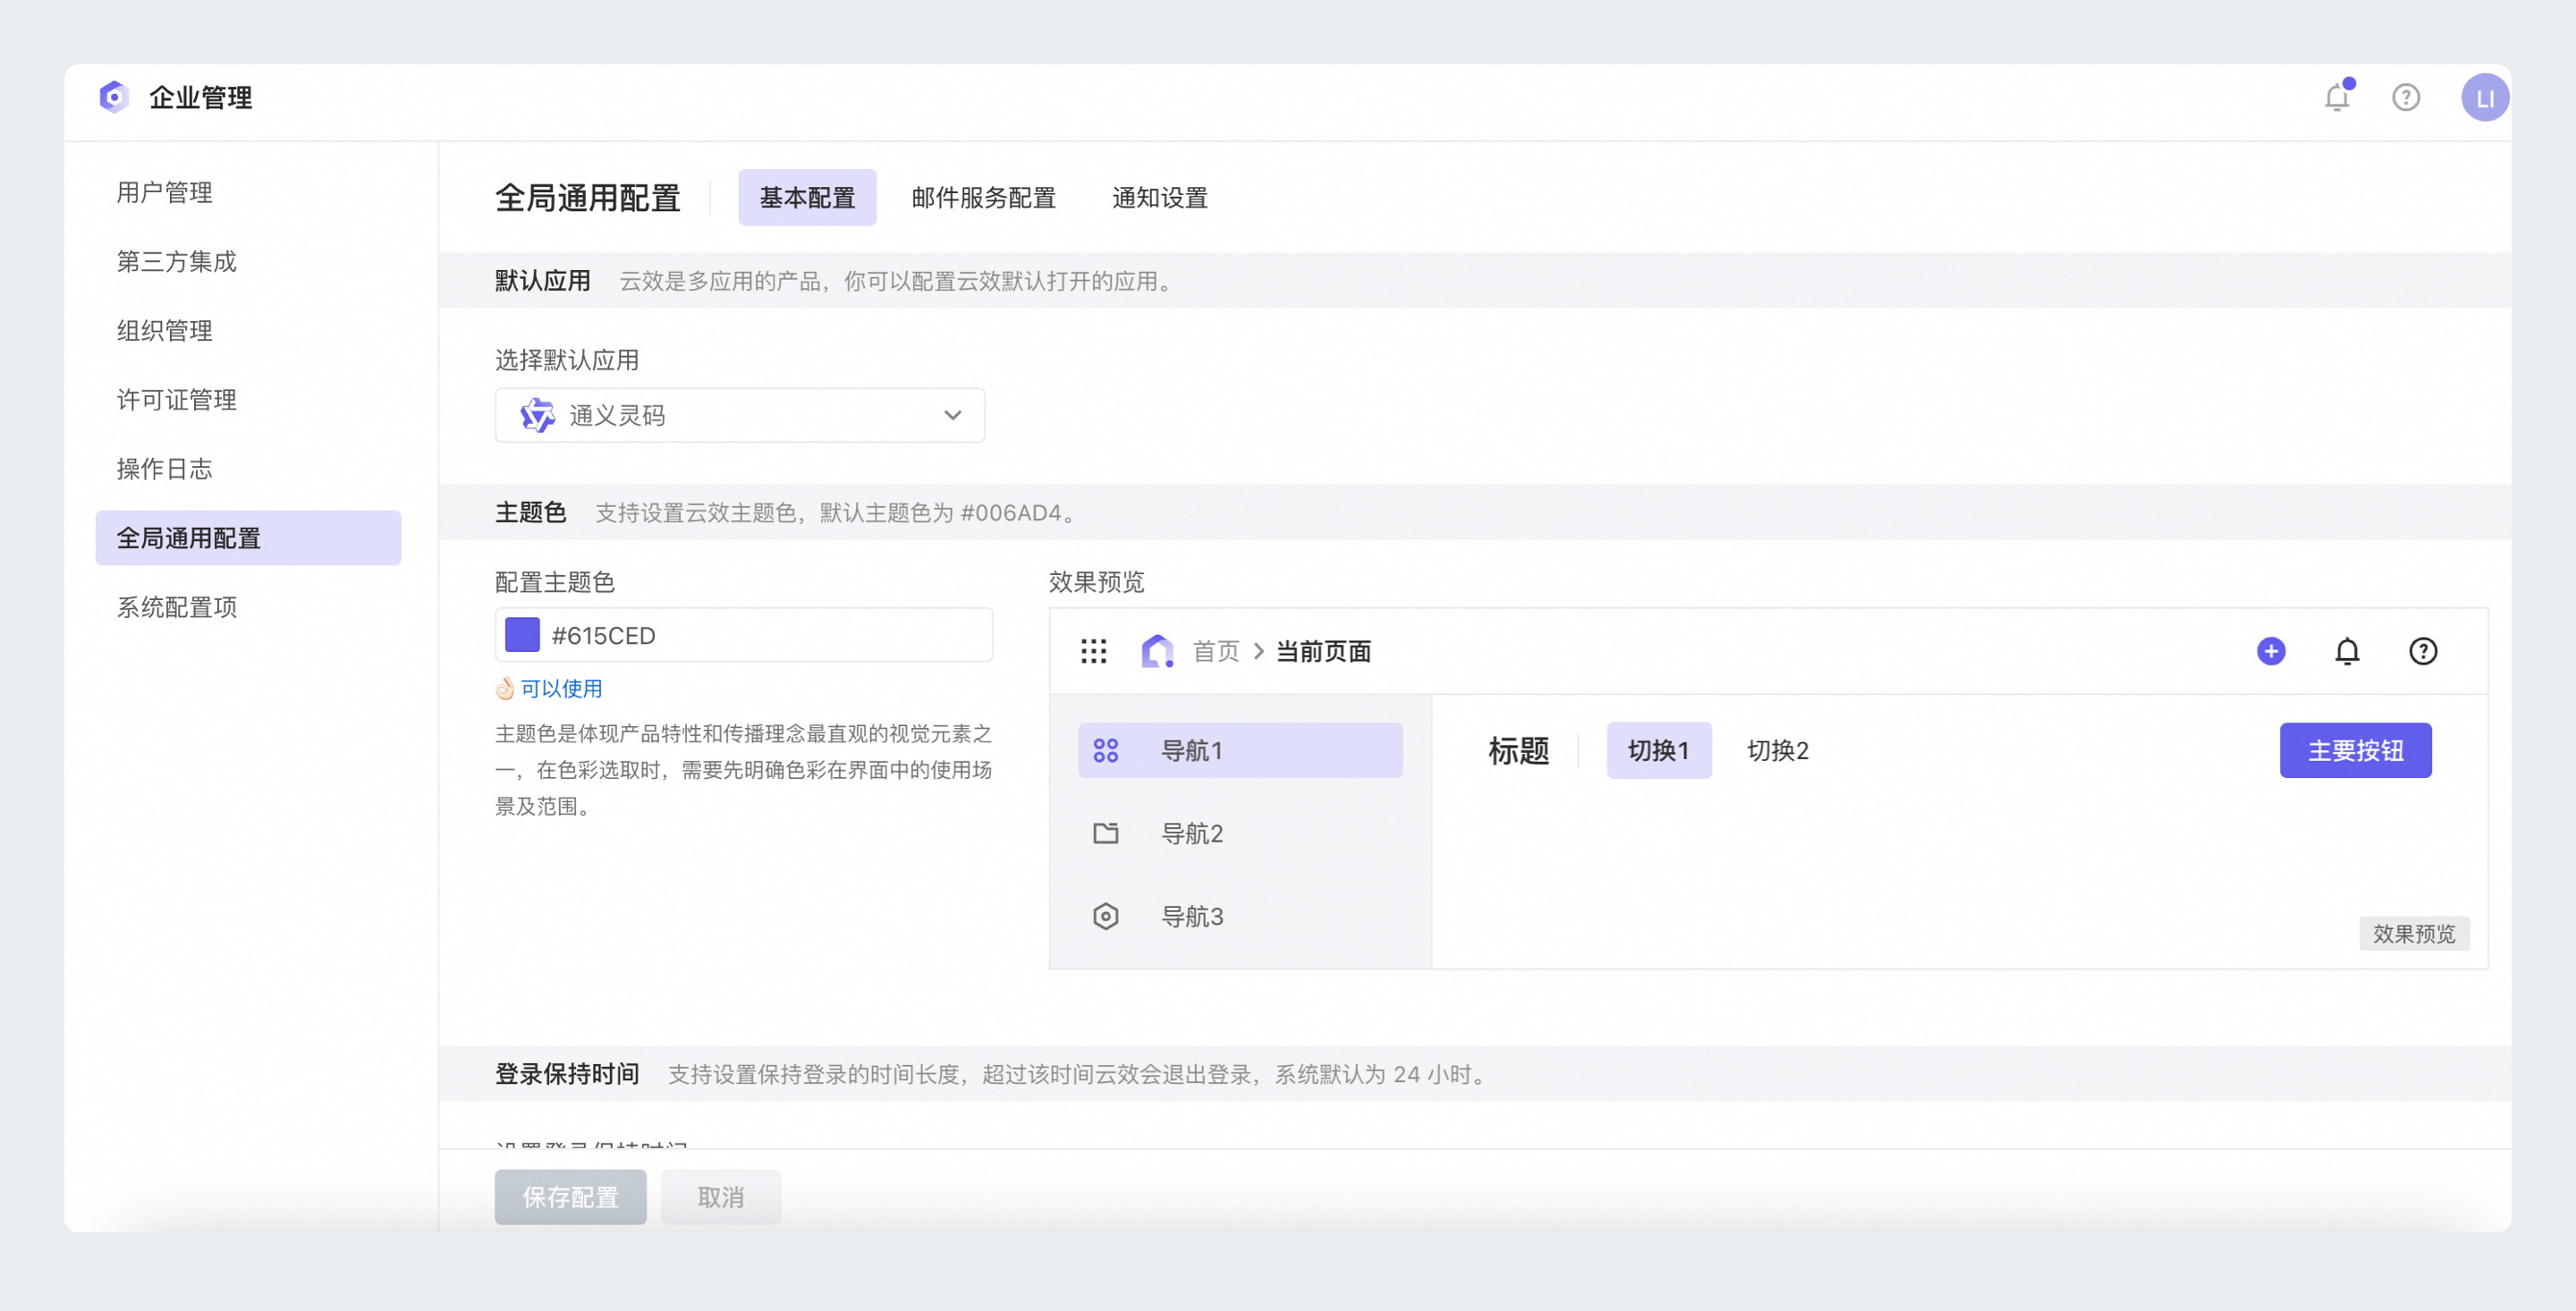Image resolution: width=2576 pixels, height=1311 pixels.
Task: Click the #615CED theme color input field
Action: pyautogui.click(x=744, y=635)
